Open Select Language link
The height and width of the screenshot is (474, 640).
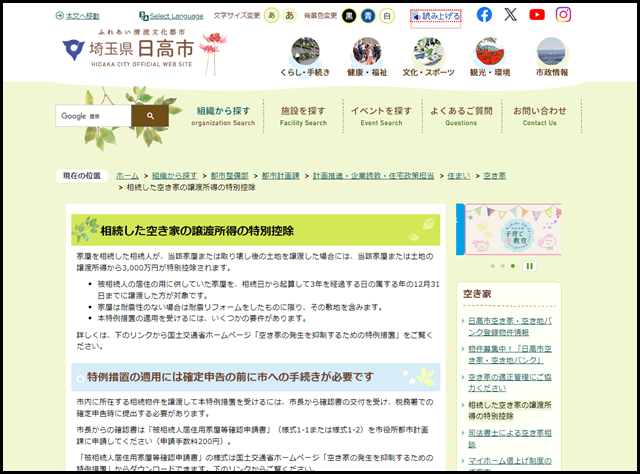tap(171, 16)
